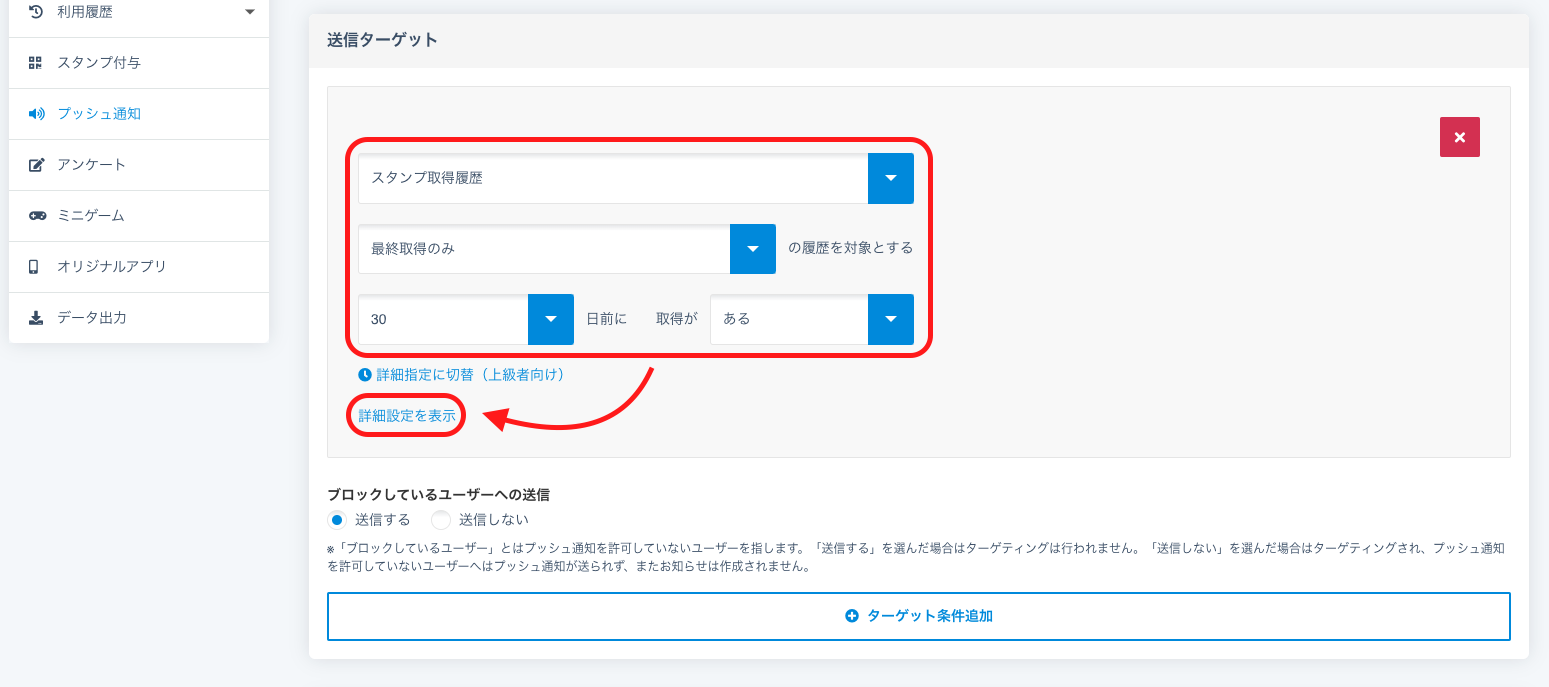Image resolution: width=1549 pixels, height=687 pixels.
Task: Click the phone icon for オリジナルアプリ
Action: (x=34, y=267)
